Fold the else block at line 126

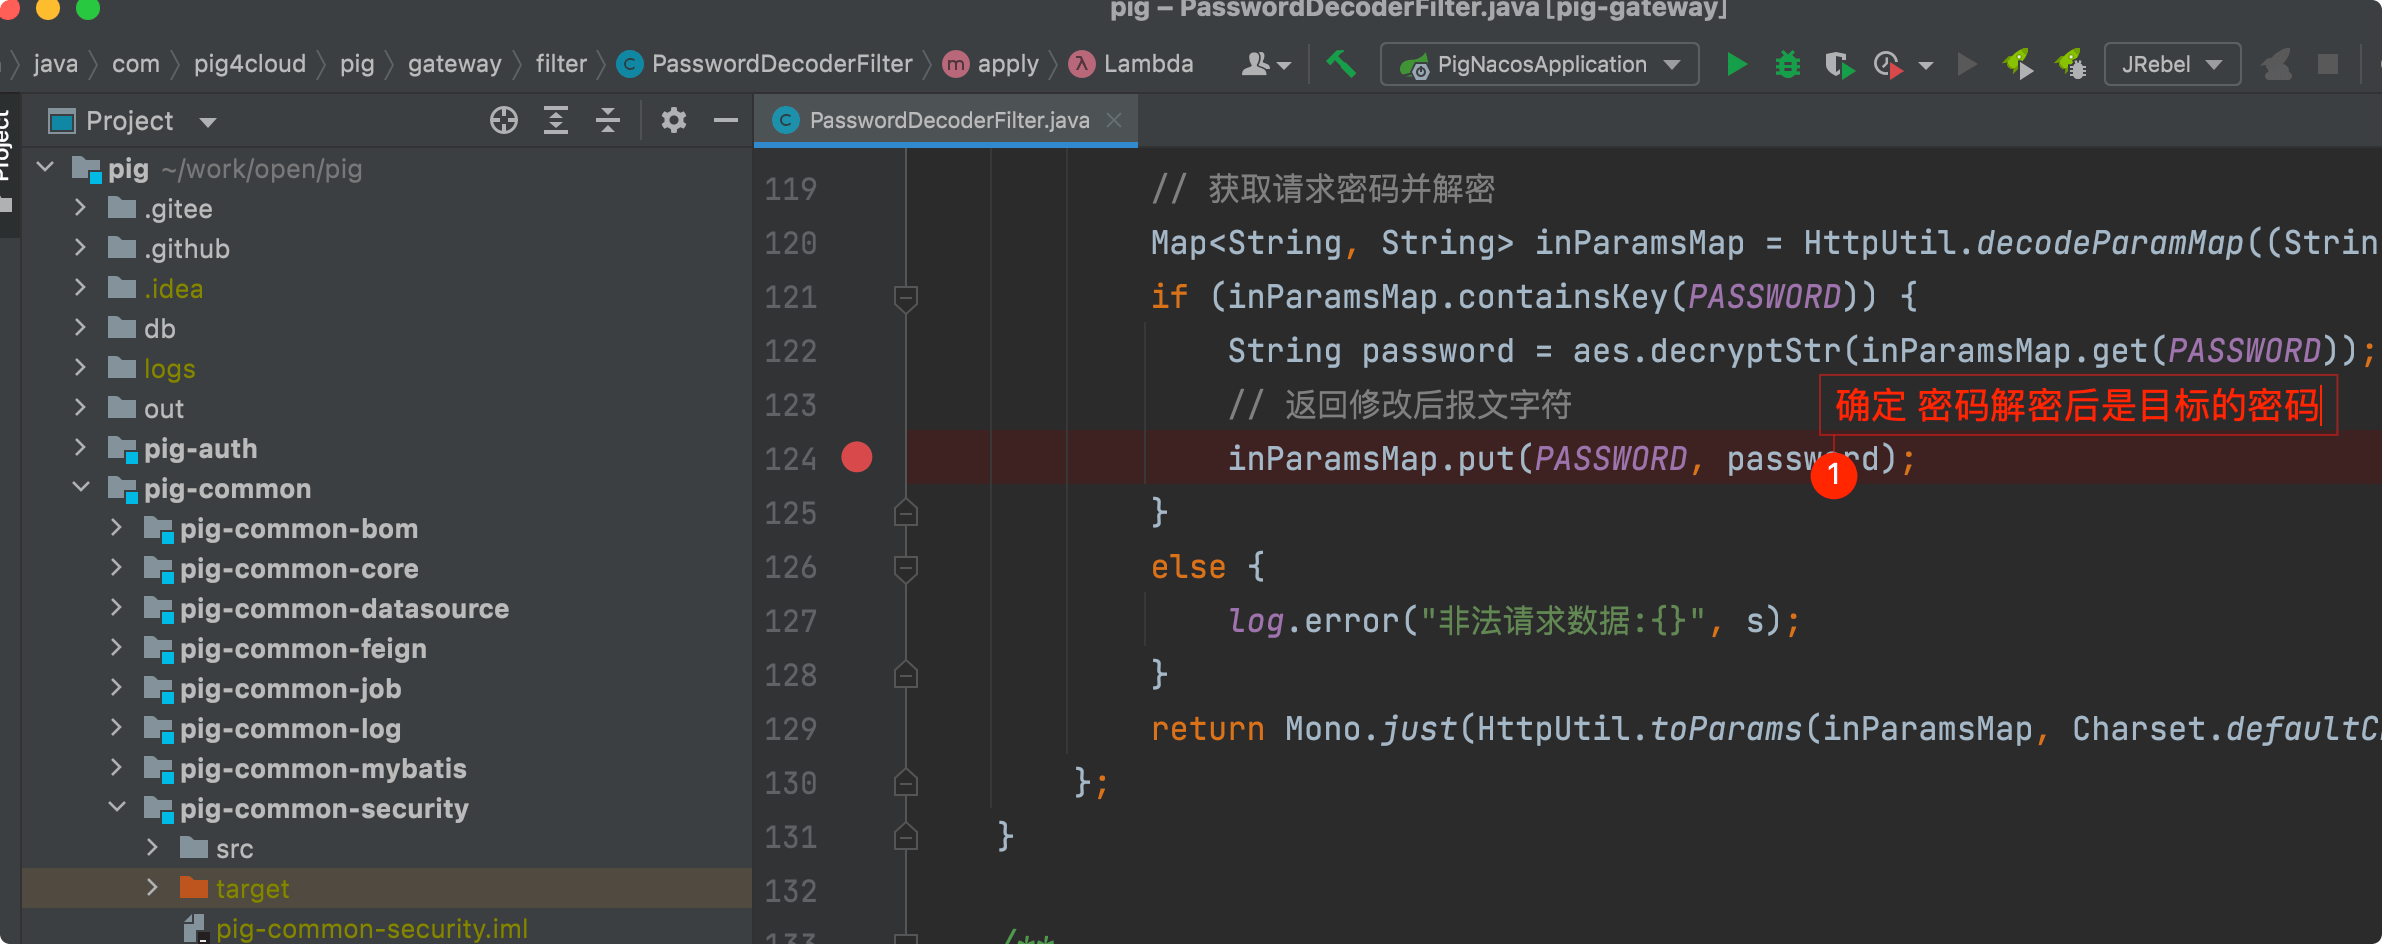click(x=906, y=568)
